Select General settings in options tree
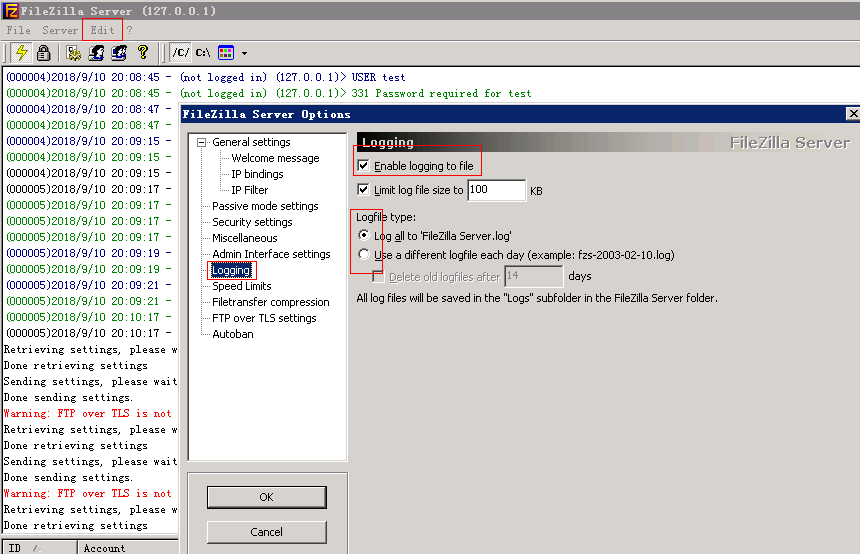The height and width of the screenshot is (554, 860). [x=251, y=142]
